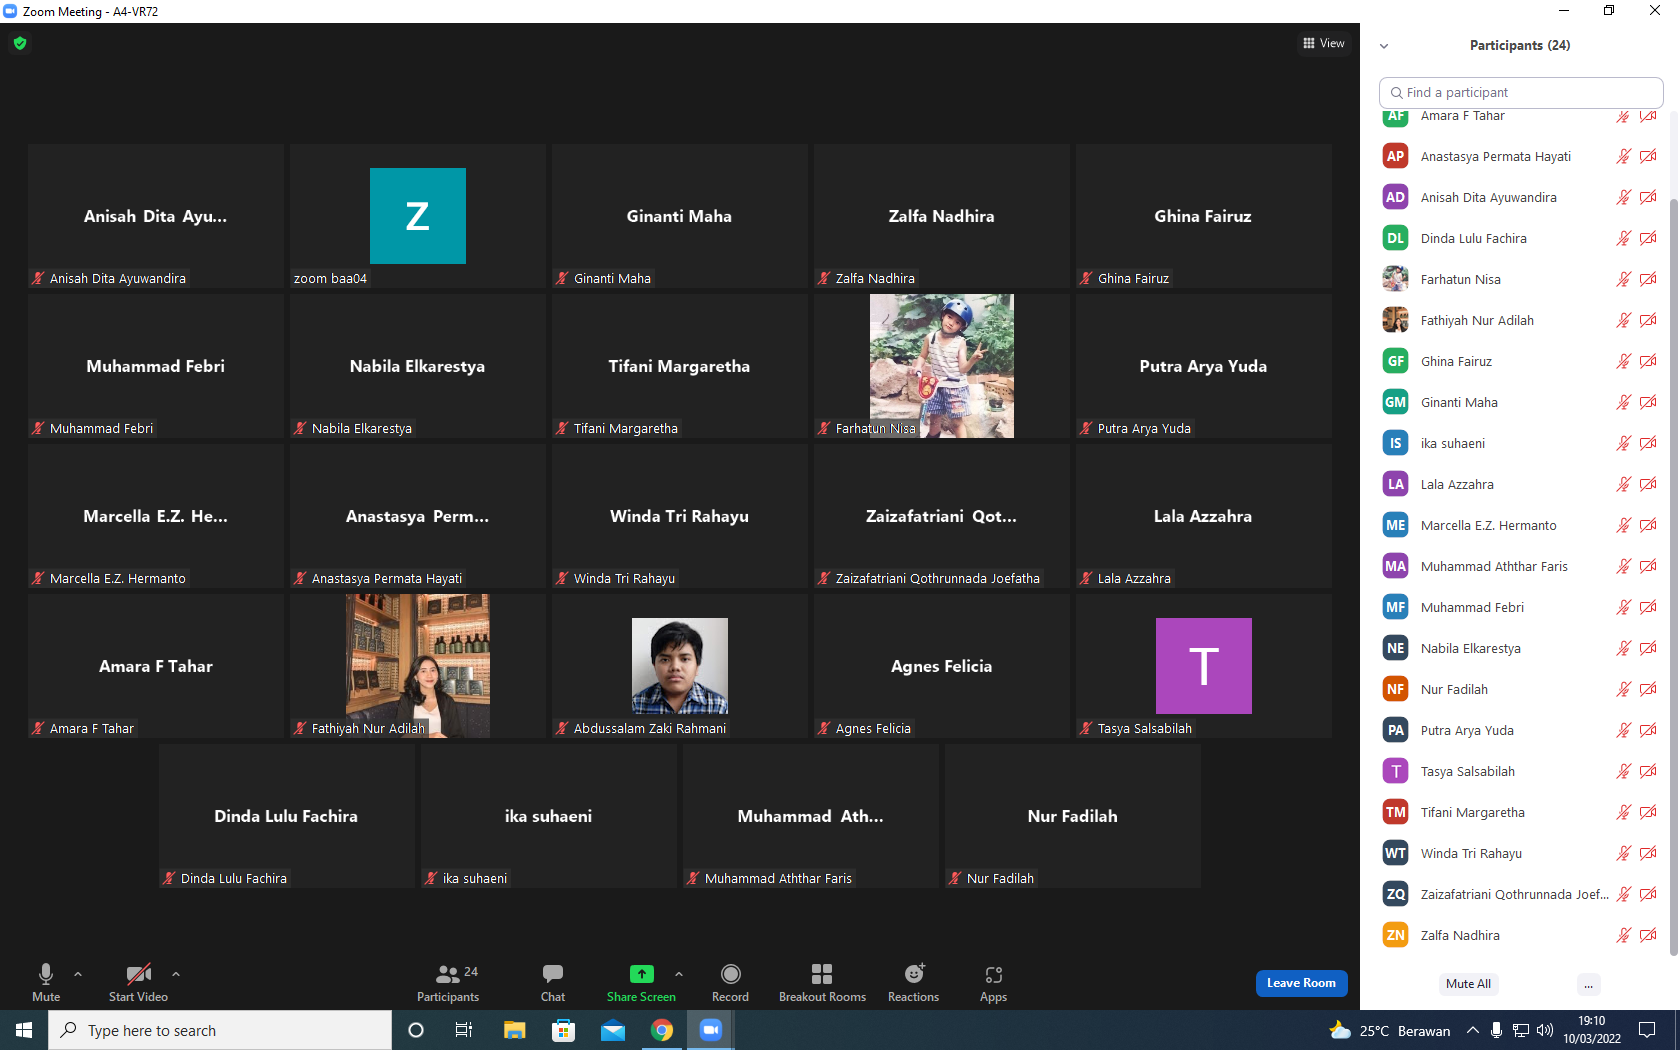Click the Mute All button
Screen dimensions: 1680x1050
(1468, 984)
